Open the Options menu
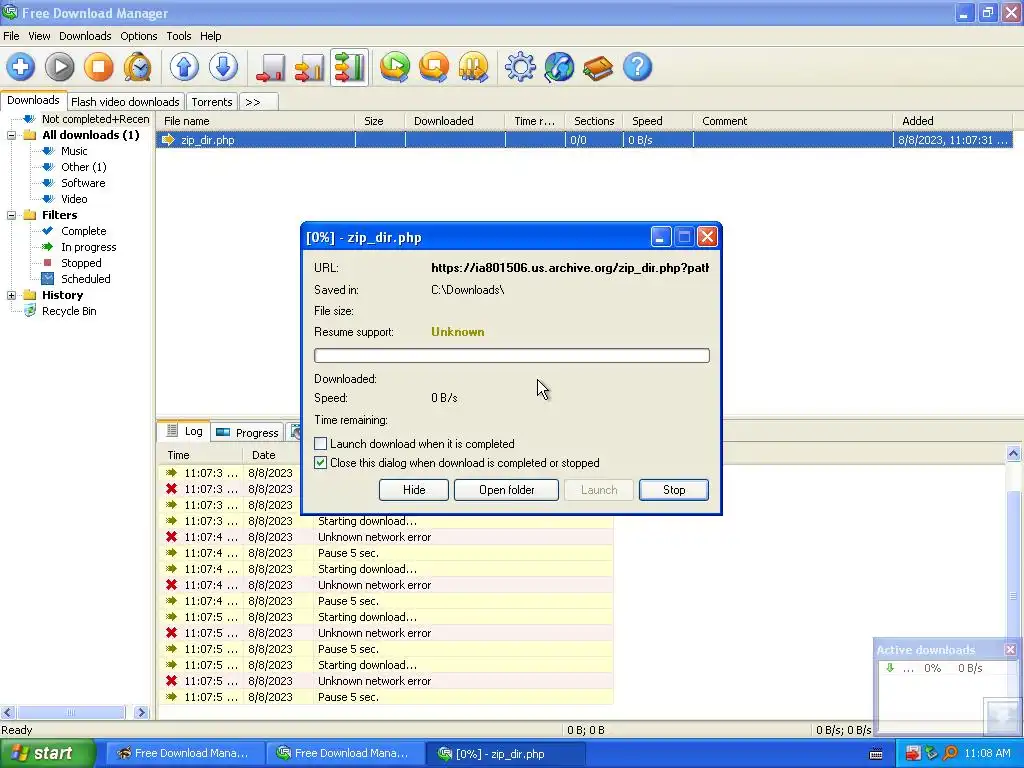This screenshot has width=1024, height=768. coord(138,36)
